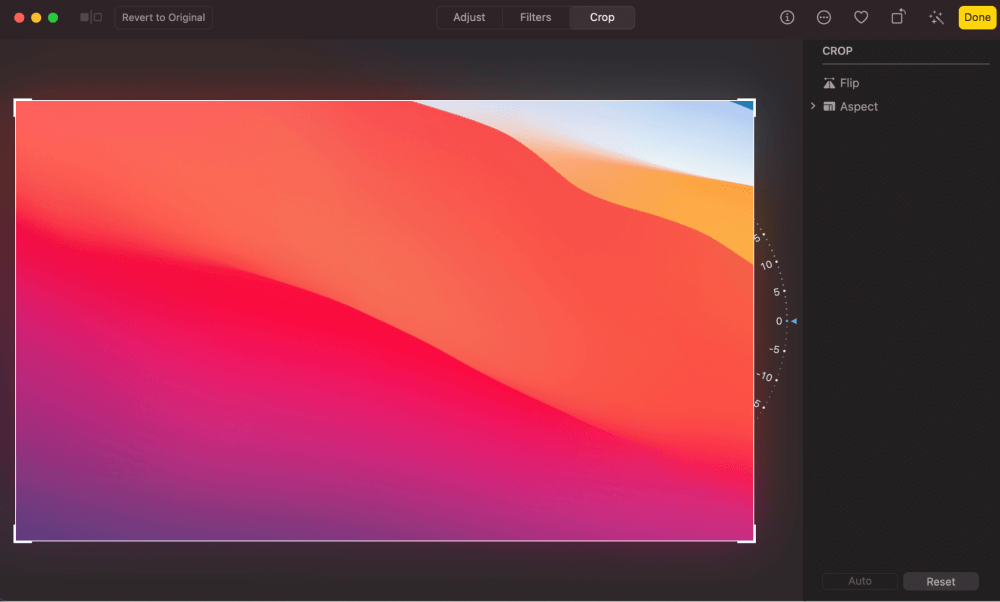Toggle show photo without adjustments
The image size is (1000, 602).
tap(91, 17)
